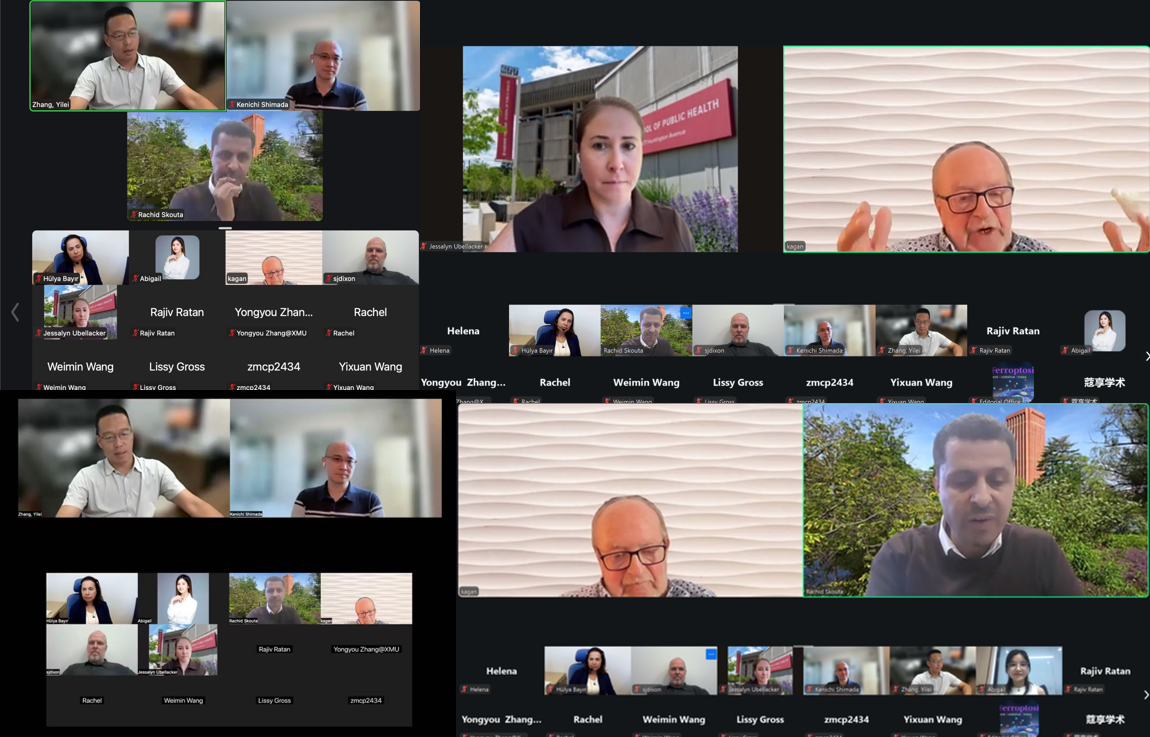The height and width of the screenshot is (737, 1150).
Task: Select the Weimin Wang name tile in the top-left grid
Action: coord(81,367)
